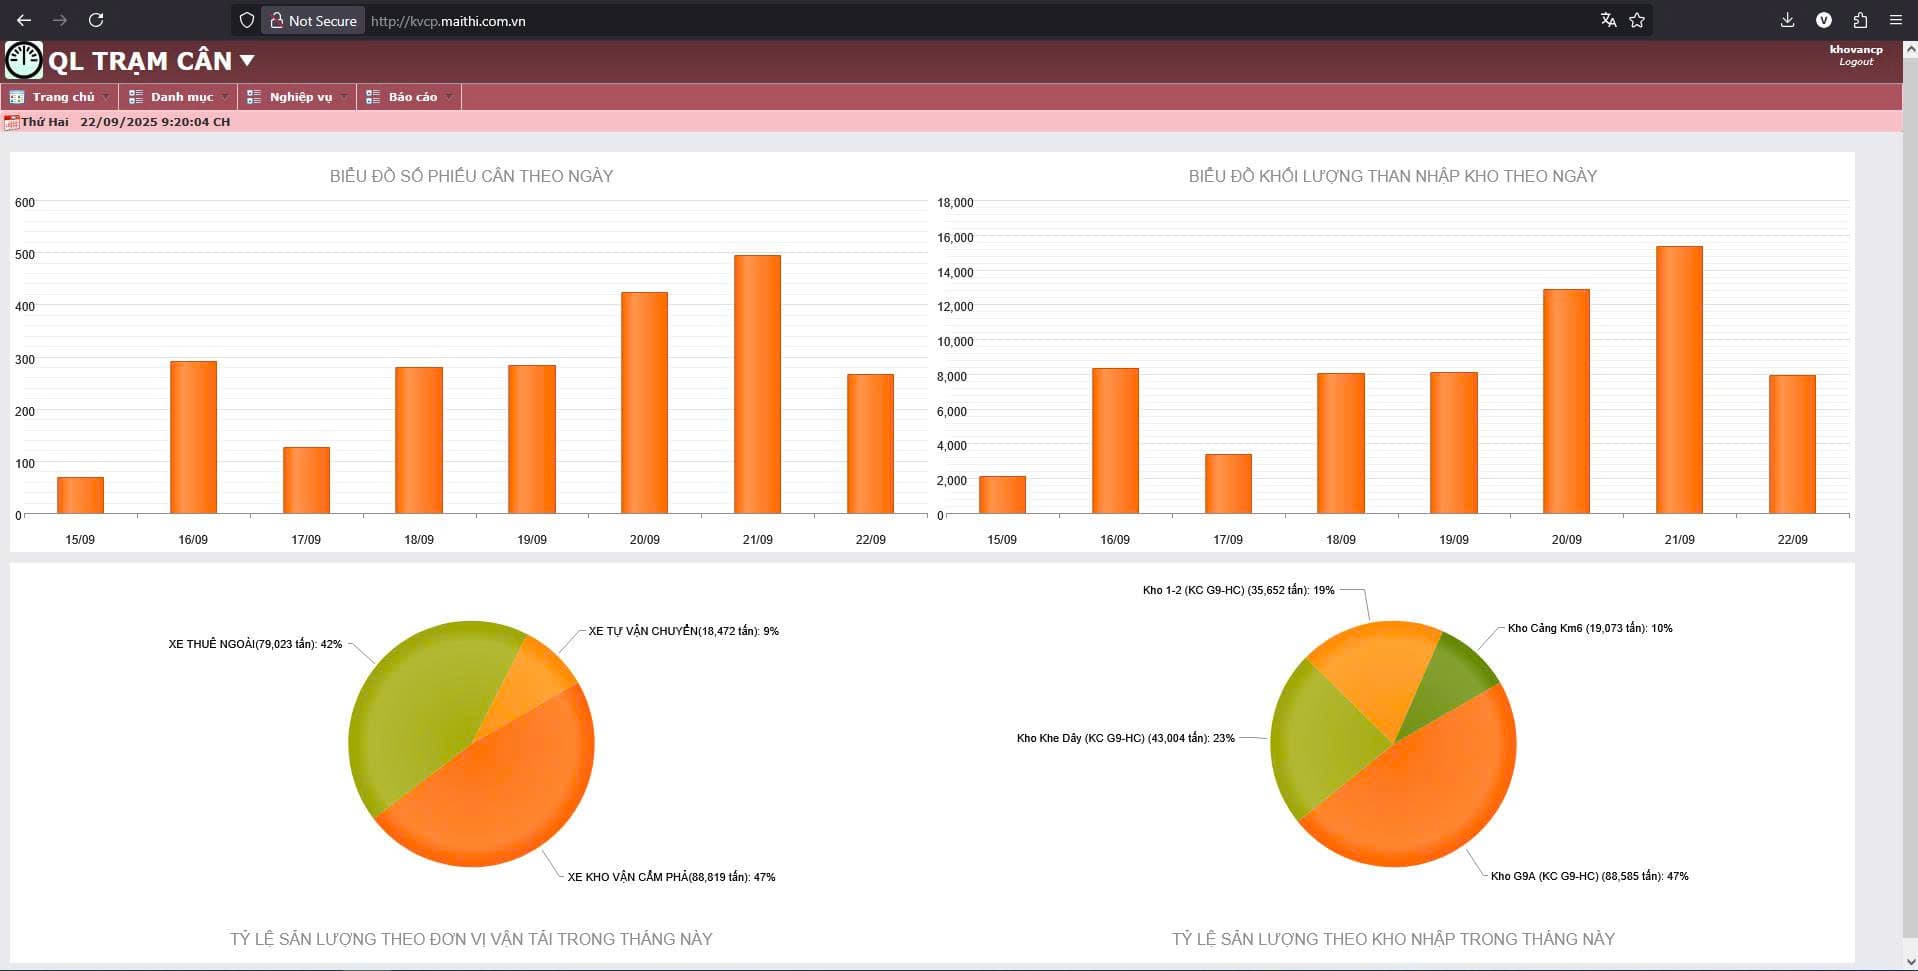Open the Trang chủ menu
Image resolution: width=1918 pixels, height=971 pixels.
pos(60,97)
